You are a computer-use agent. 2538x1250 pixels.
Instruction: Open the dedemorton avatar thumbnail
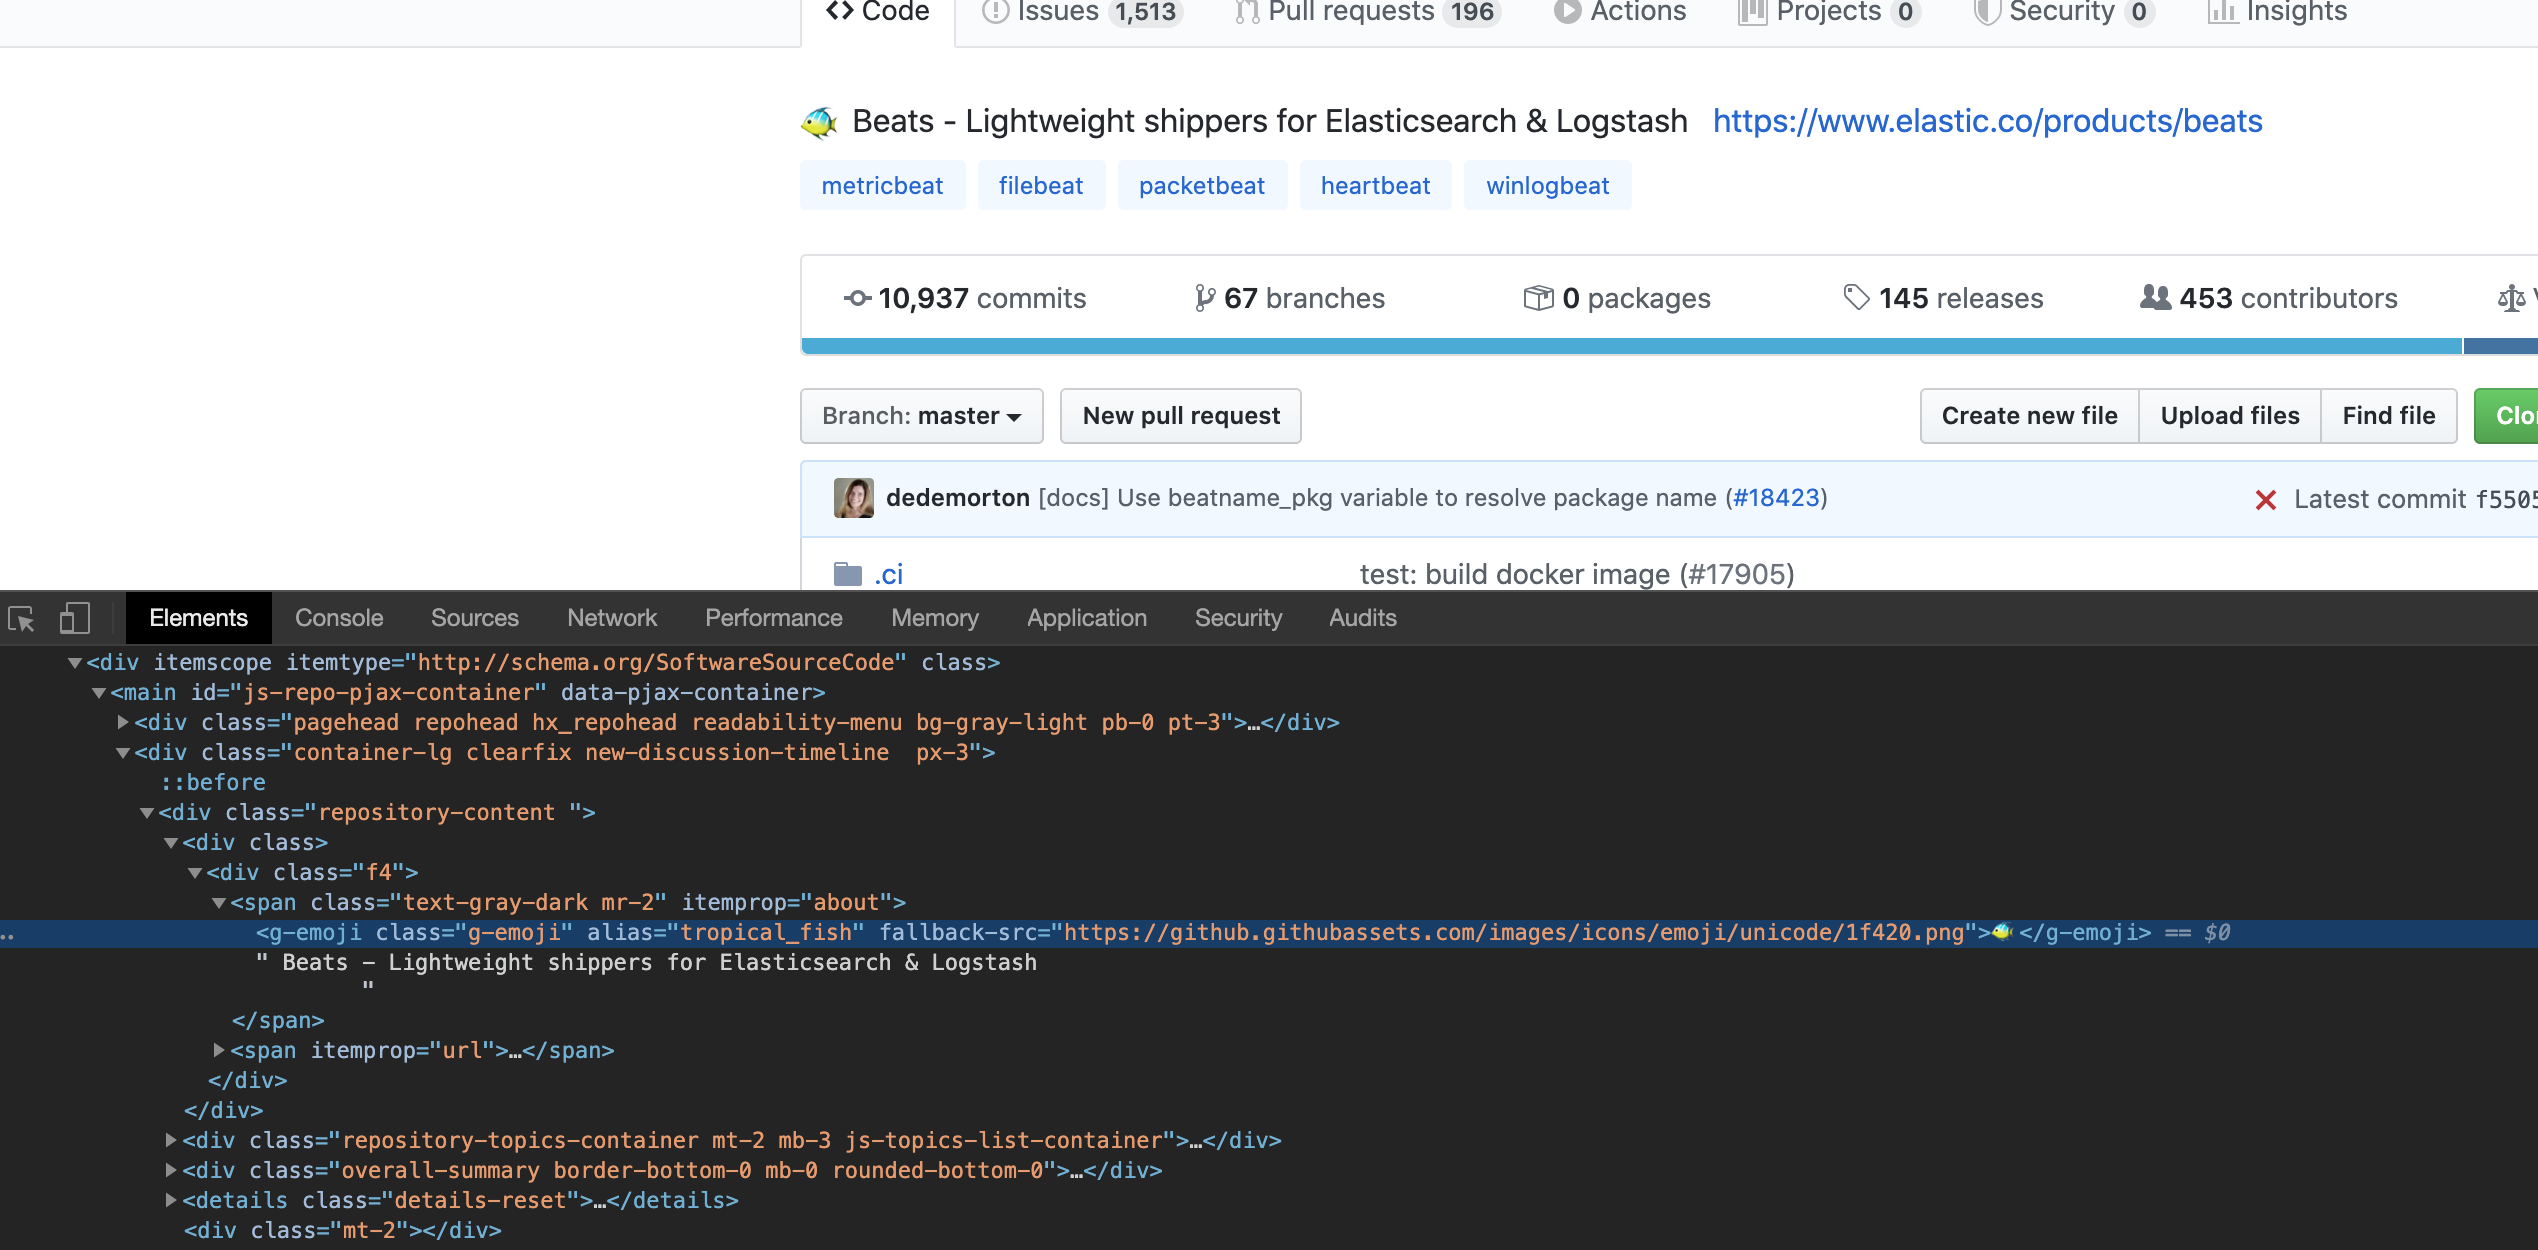[852, 497]
